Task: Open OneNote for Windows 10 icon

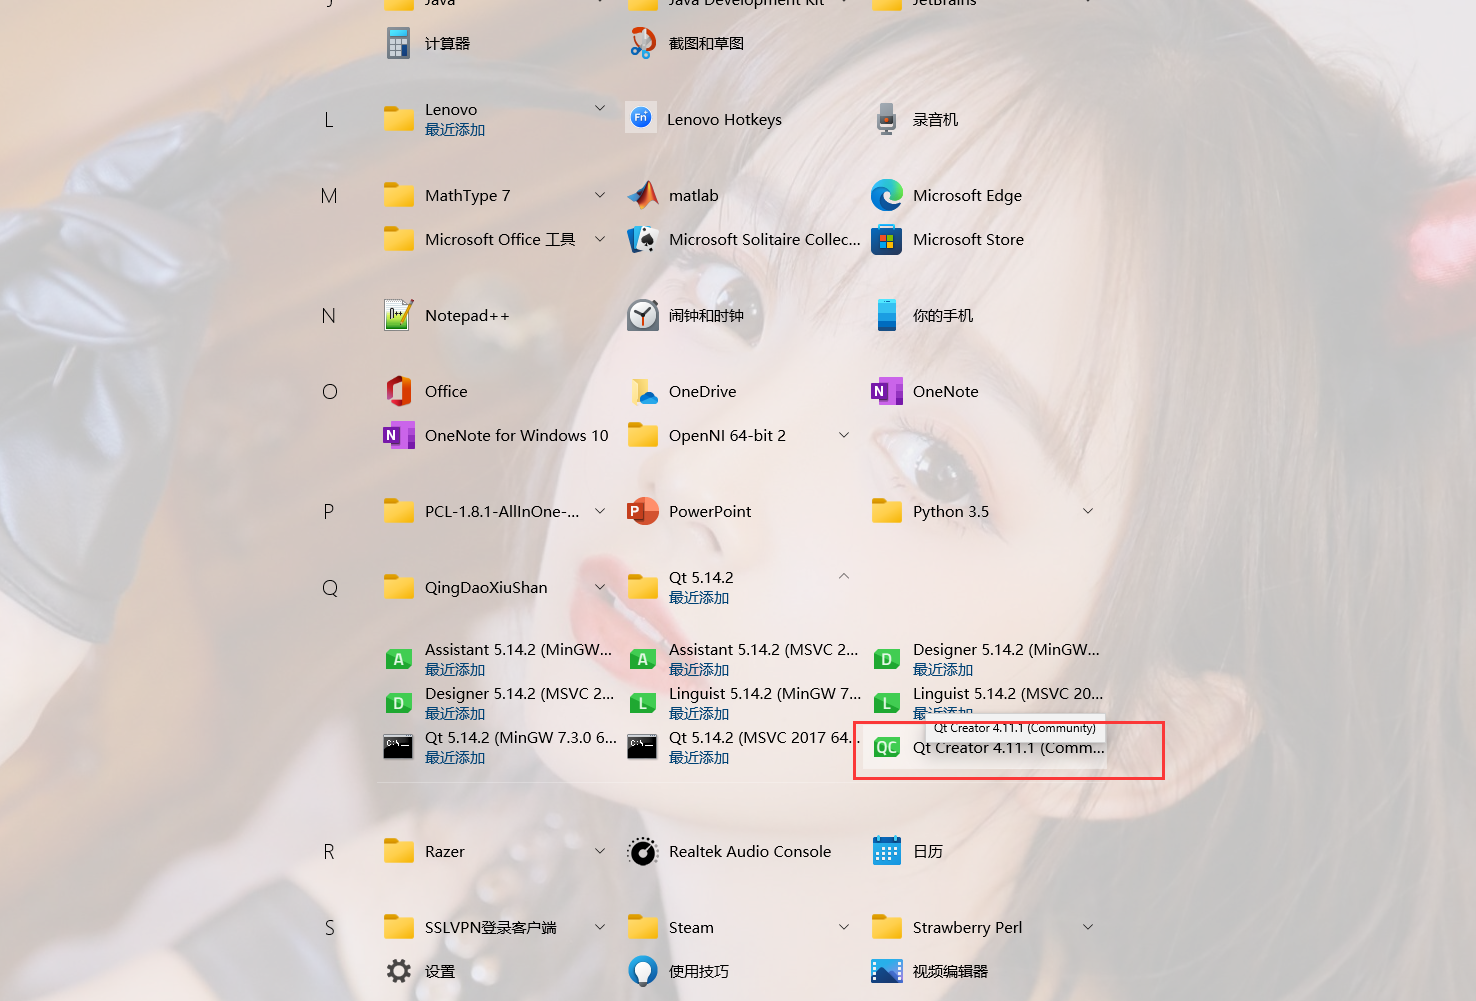Action: tap(399, 435)
